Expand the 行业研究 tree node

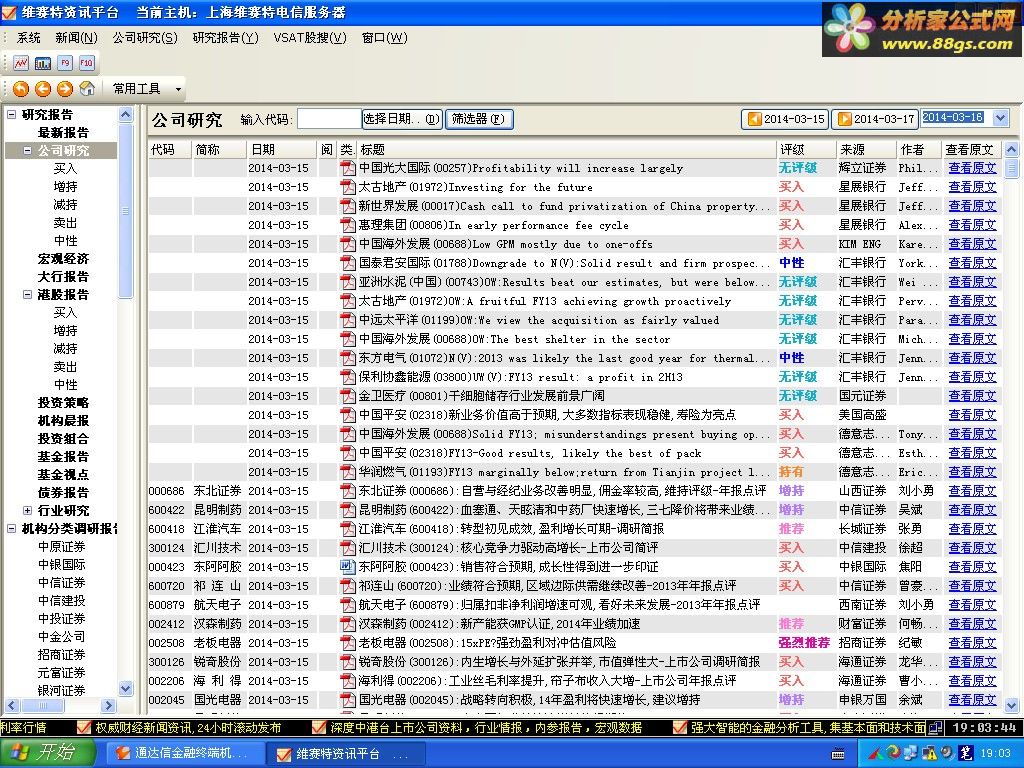[27, 511]
